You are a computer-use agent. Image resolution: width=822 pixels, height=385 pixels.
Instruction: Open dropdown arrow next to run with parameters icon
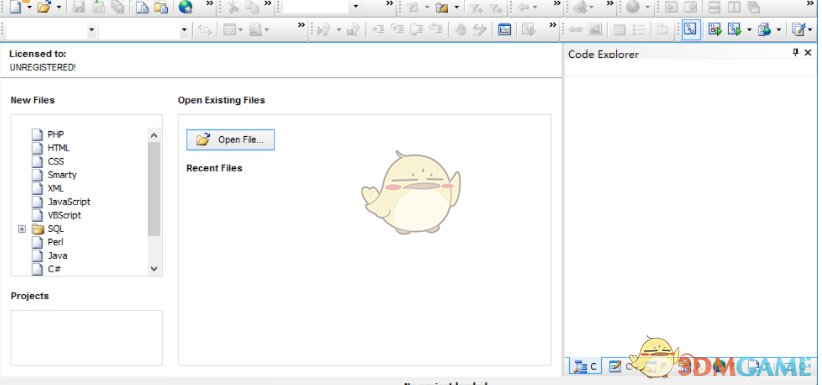749,30
